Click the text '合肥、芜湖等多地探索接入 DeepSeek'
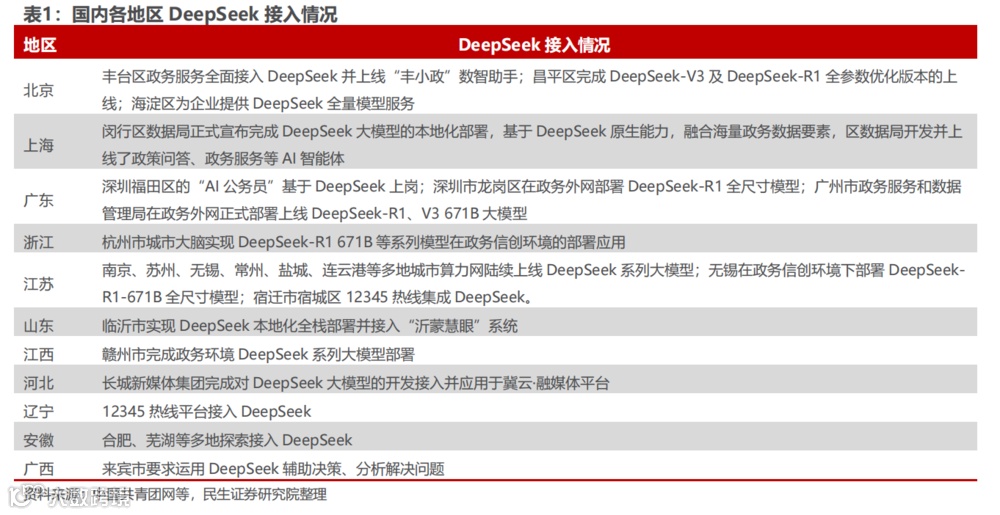The image size is (1000, 515). tap(227, 440)
